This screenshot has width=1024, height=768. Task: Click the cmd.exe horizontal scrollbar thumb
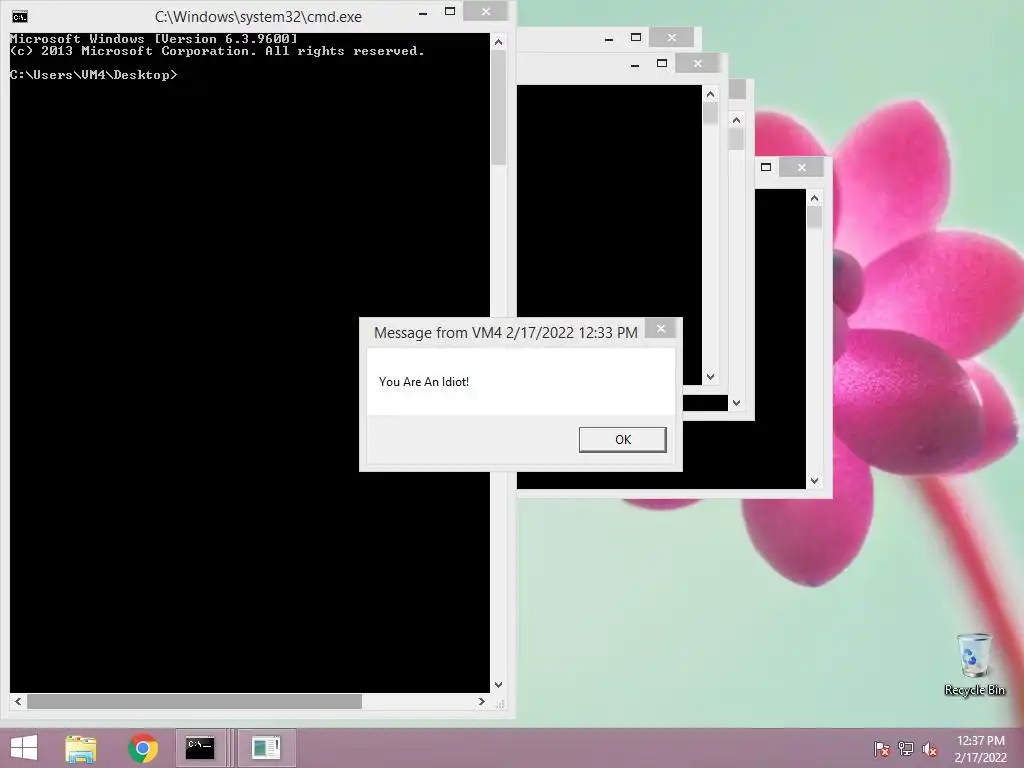pyautogui.click(x=194, y=701)
